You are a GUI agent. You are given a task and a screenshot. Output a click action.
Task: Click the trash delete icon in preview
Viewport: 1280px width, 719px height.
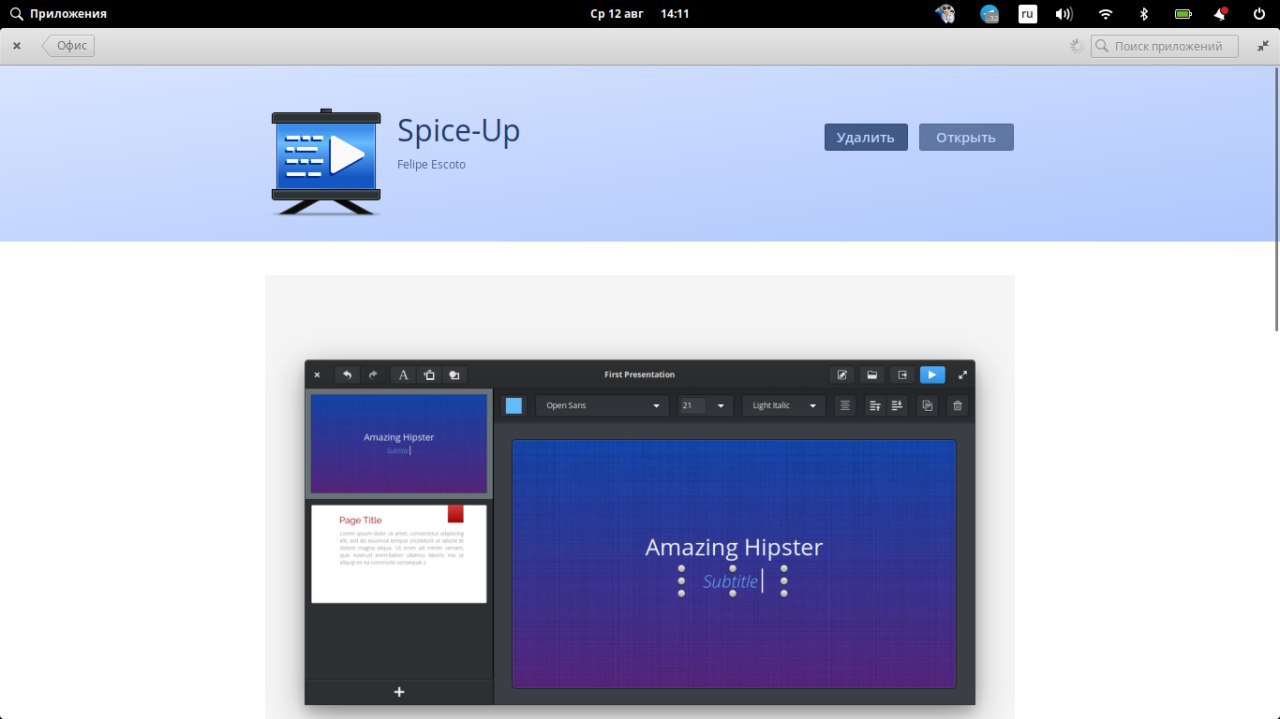(x=958, y=405)
